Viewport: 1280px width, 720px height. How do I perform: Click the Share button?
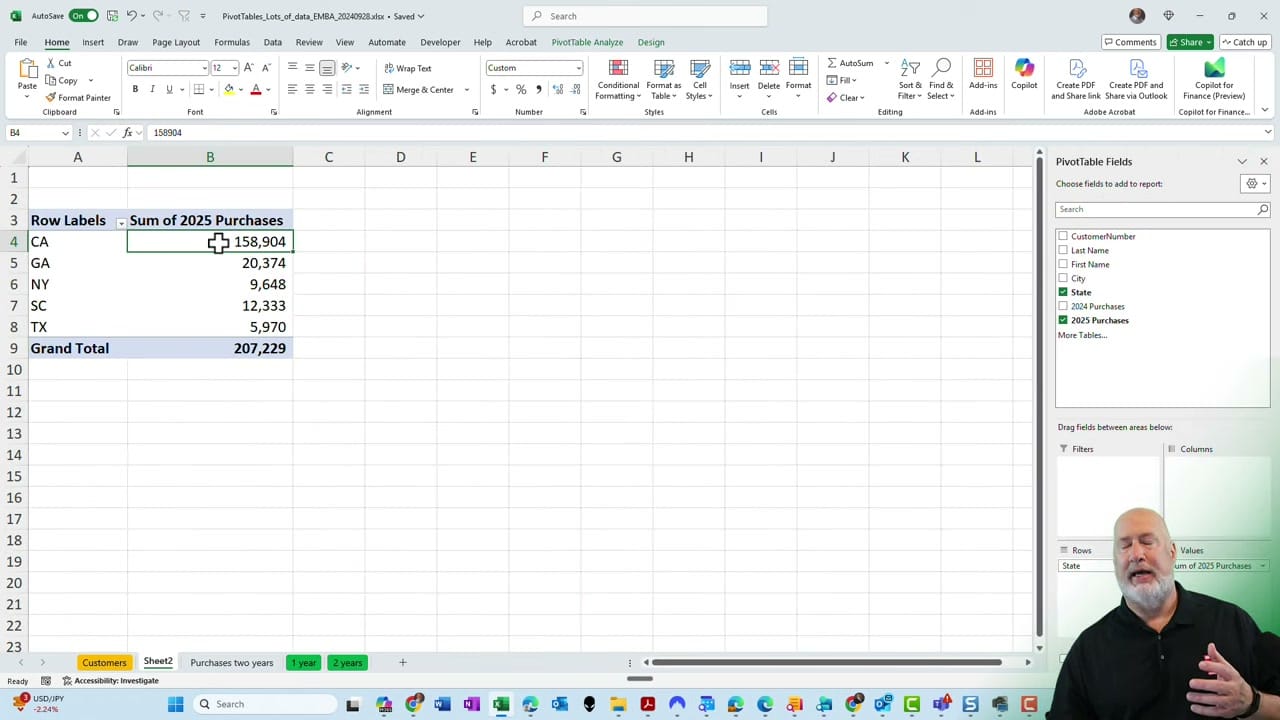pos(1188,42)
